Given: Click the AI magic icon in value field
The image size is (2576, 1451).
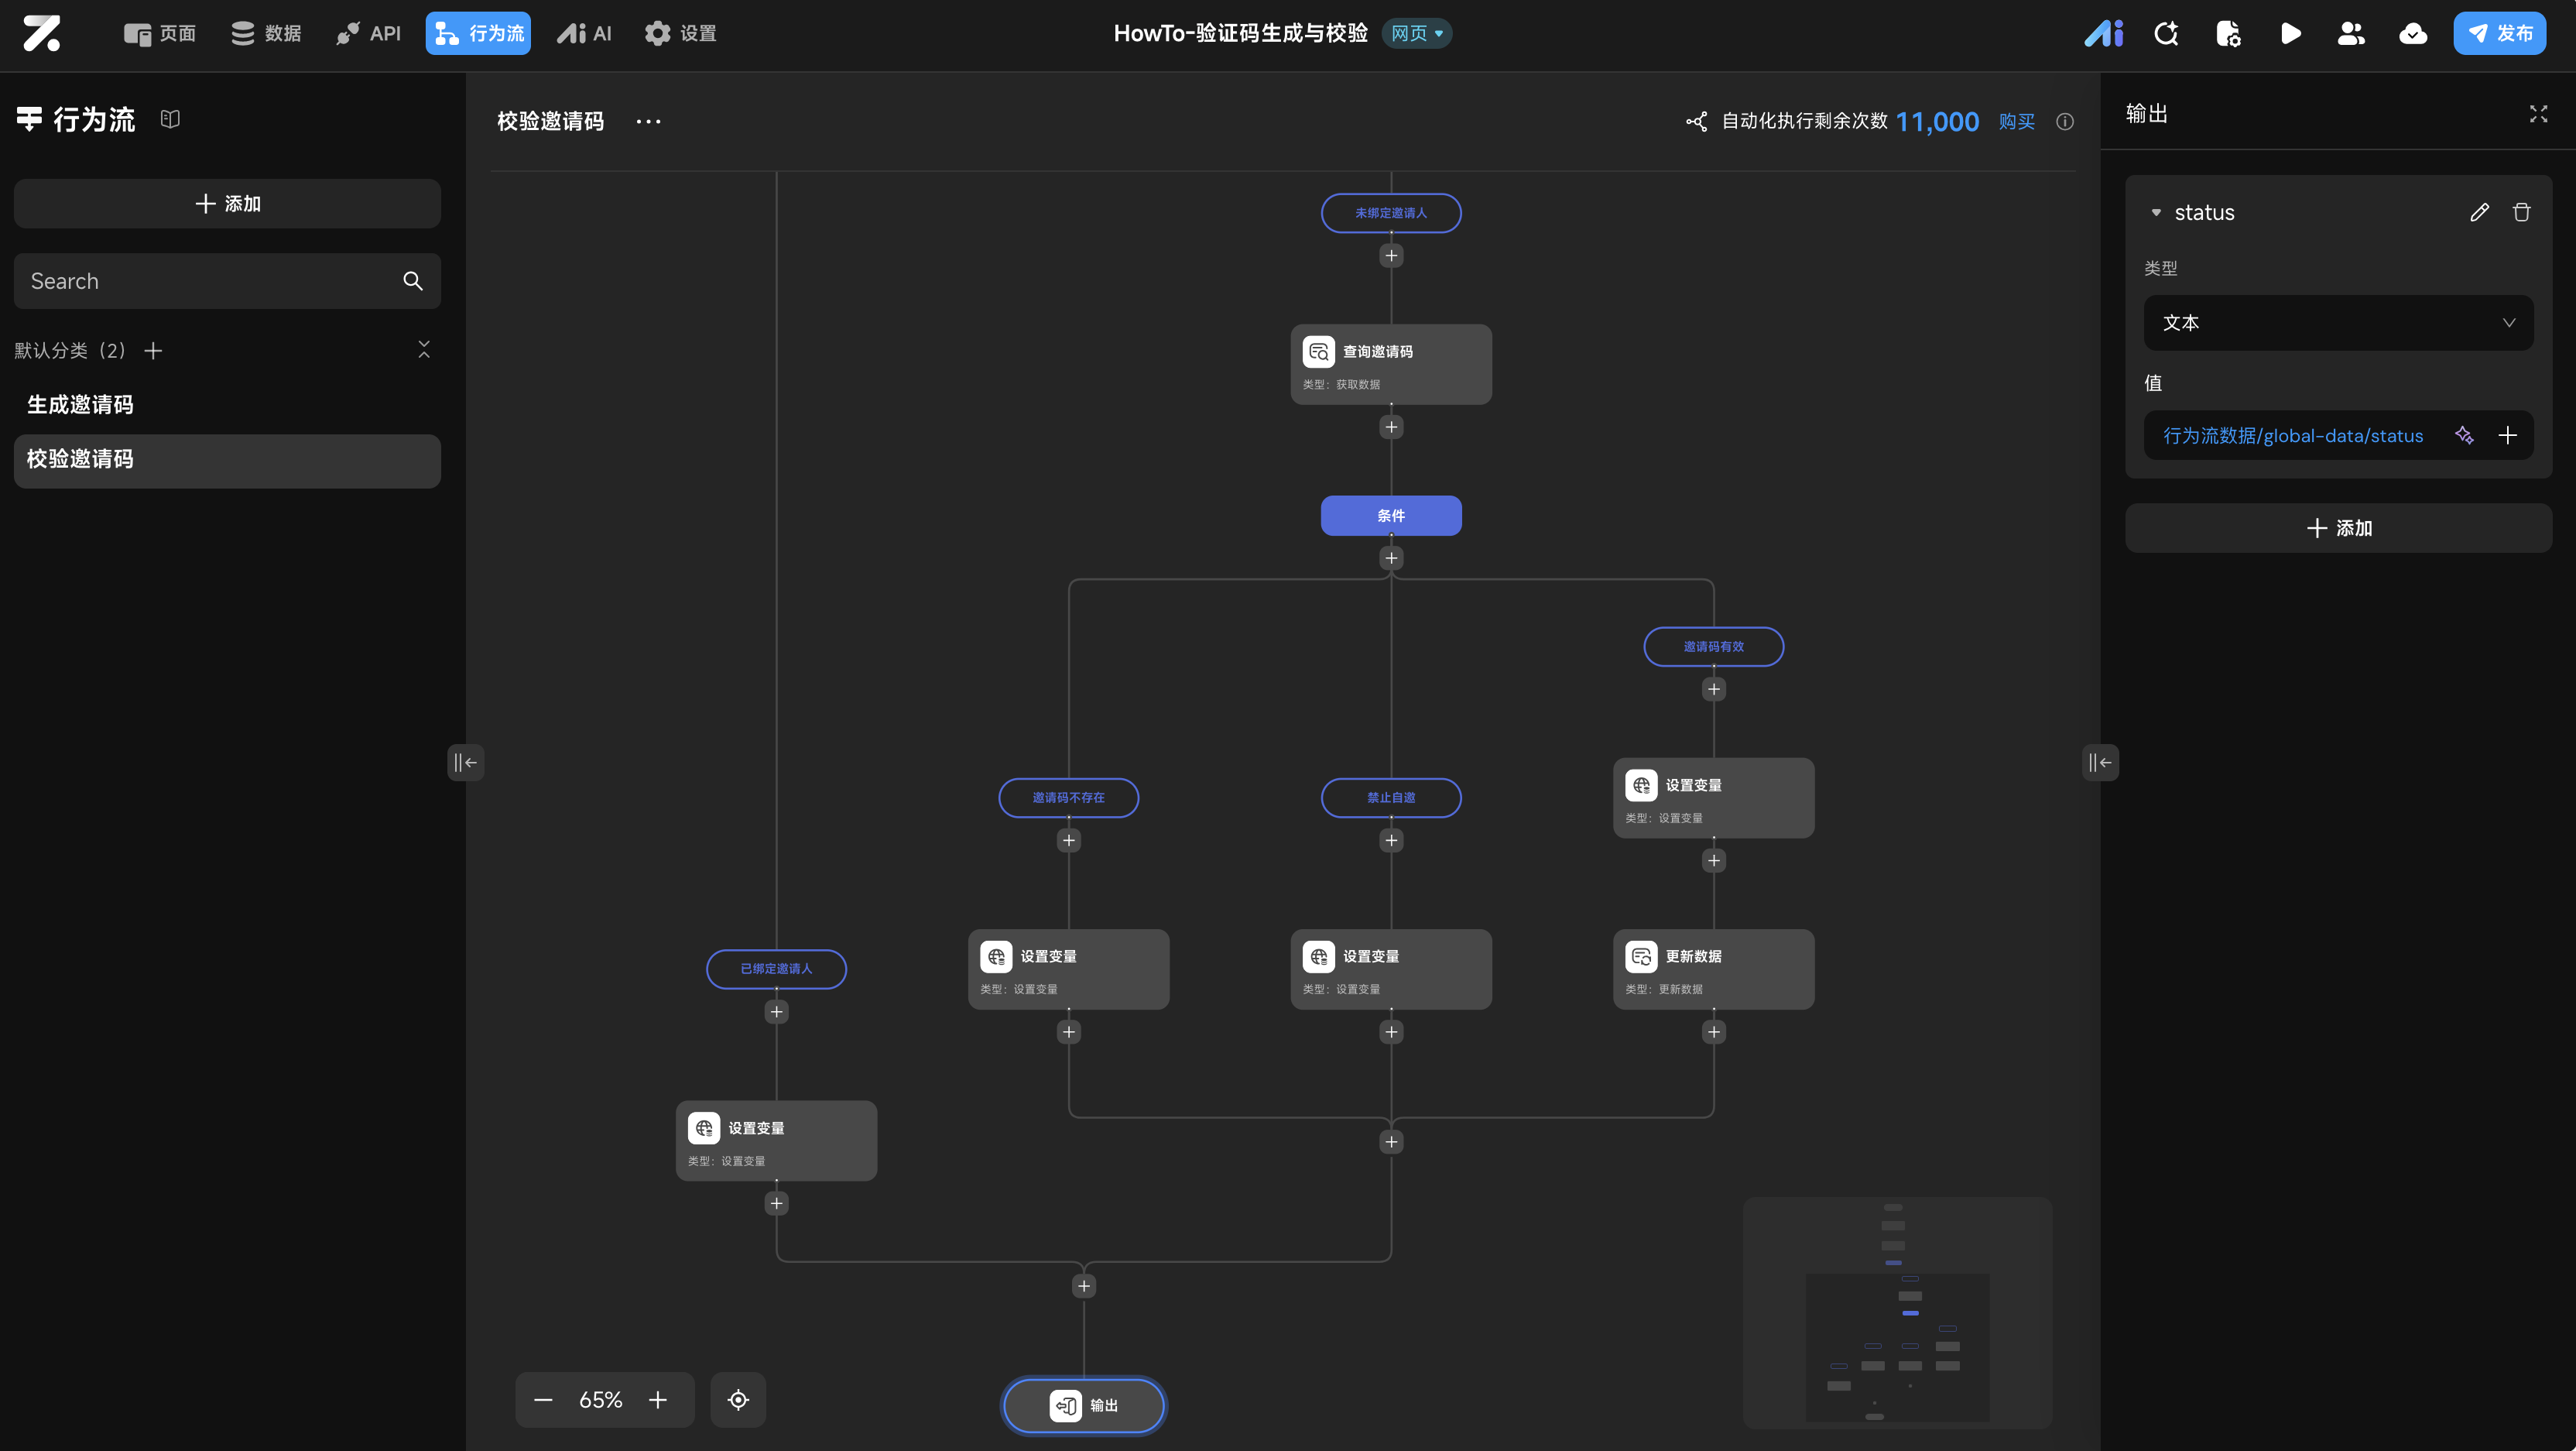Looking at the screenshot, I should click(2464, 435).
